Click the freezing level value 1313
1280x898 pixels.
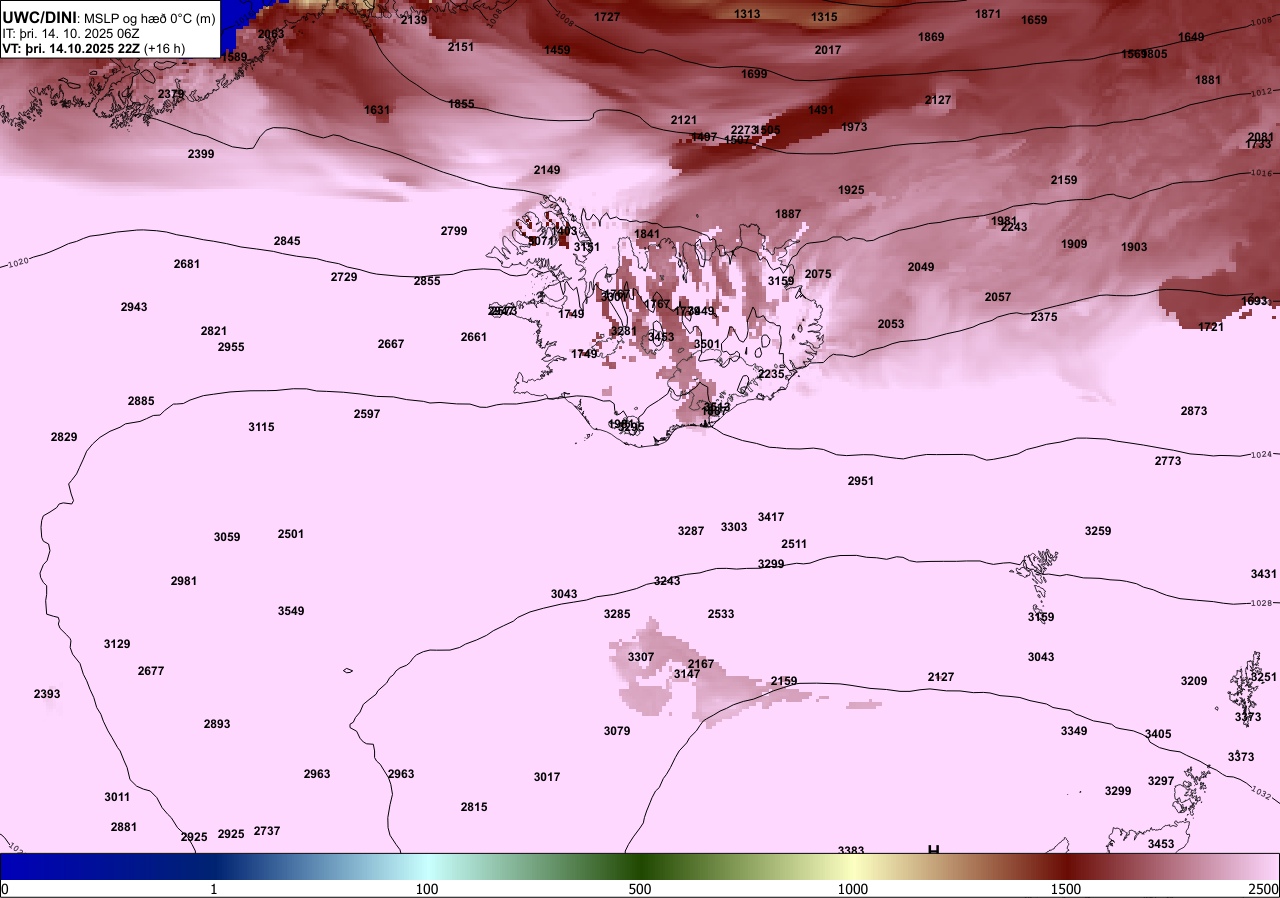click(747, 14)
